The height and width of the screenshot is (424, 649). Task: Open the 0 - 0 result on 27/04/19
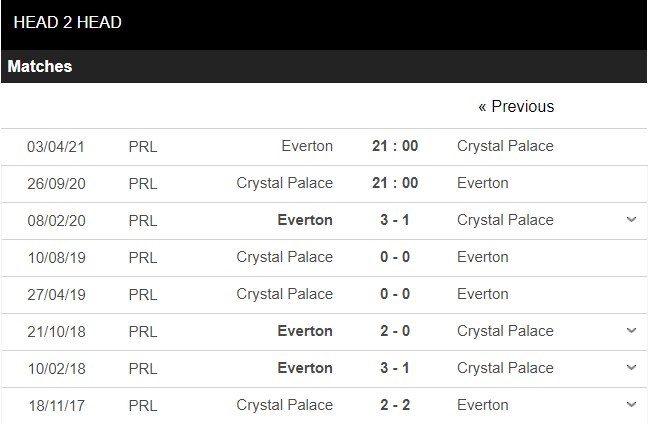pos(395,294)
